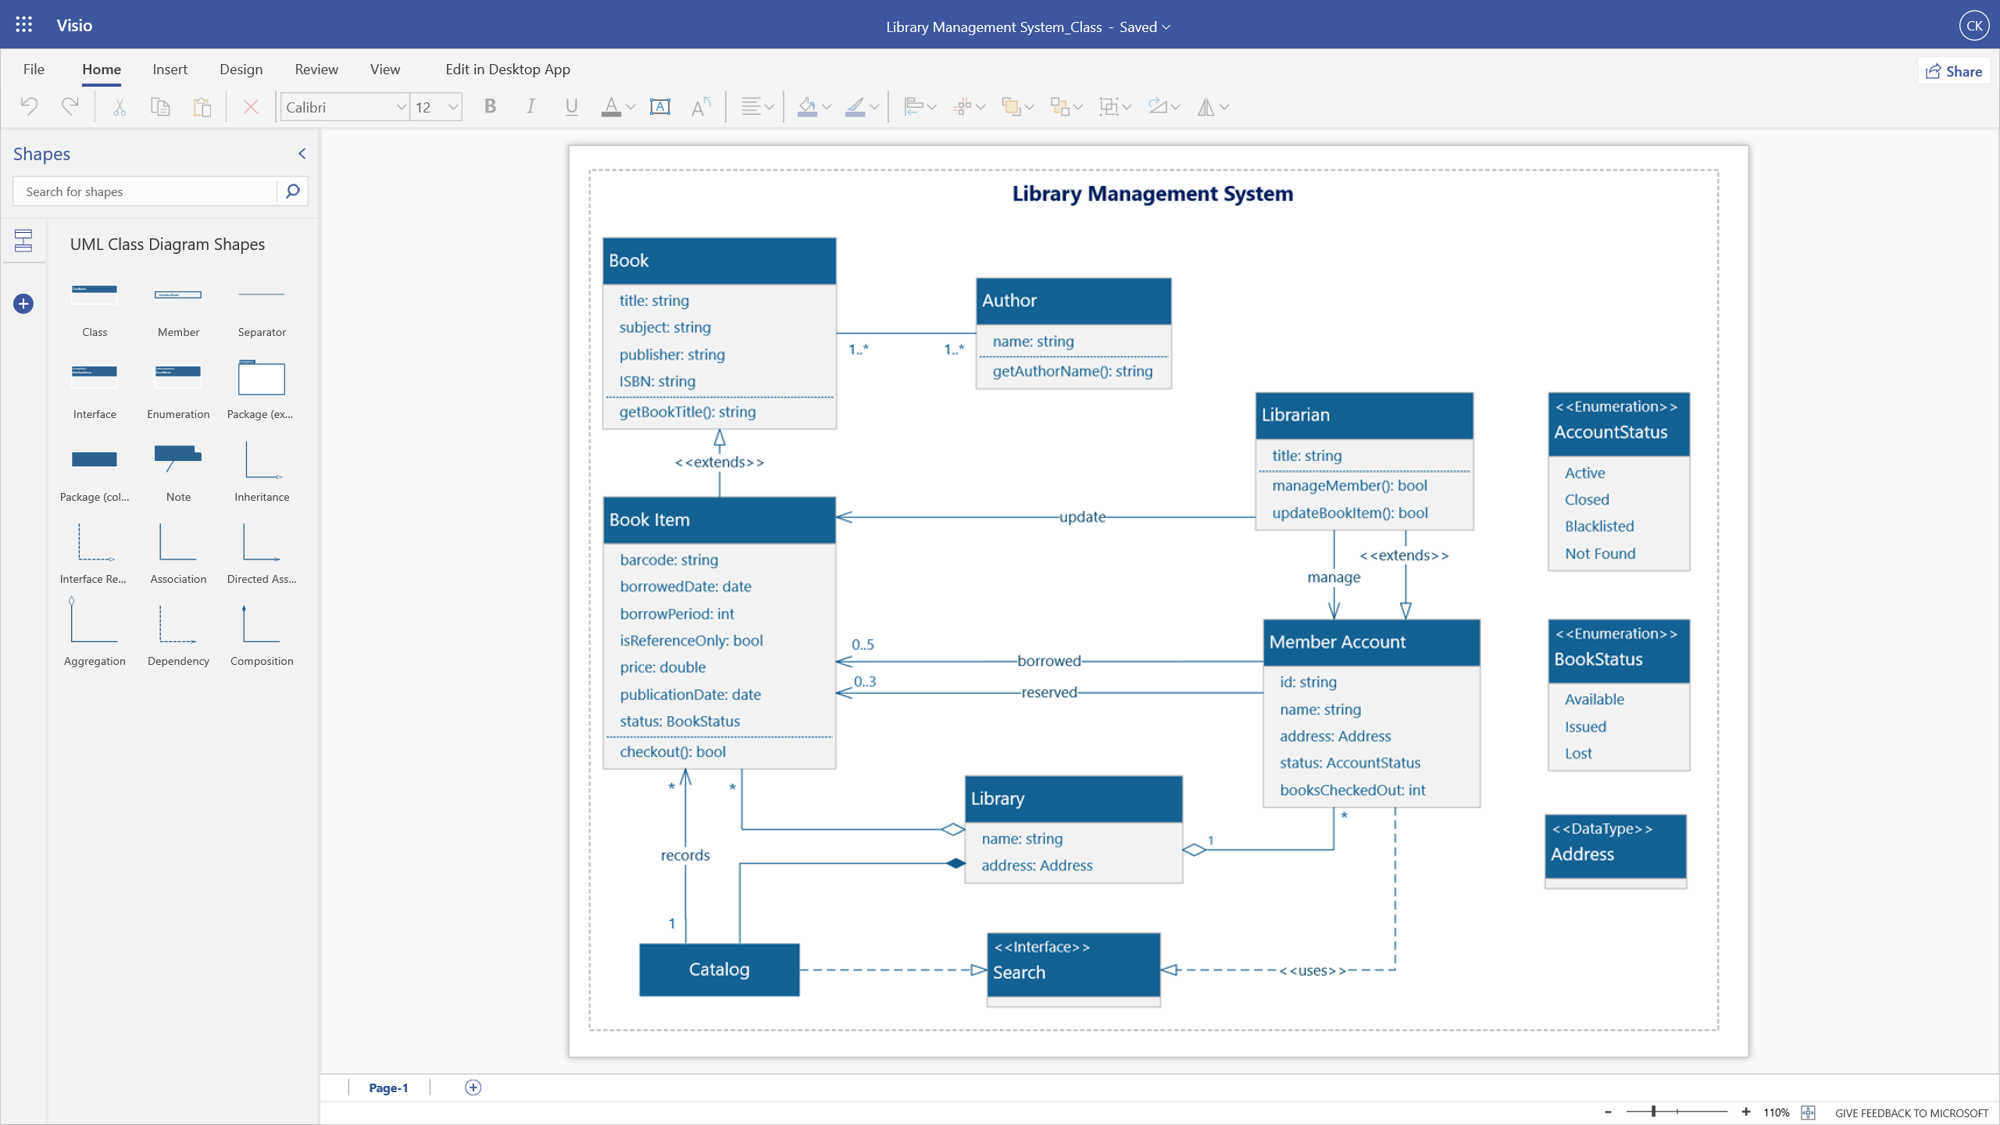2000x1125 pixels.
Task: Switch to the Insert ribbon tab
Action: (x=169, y=69)
